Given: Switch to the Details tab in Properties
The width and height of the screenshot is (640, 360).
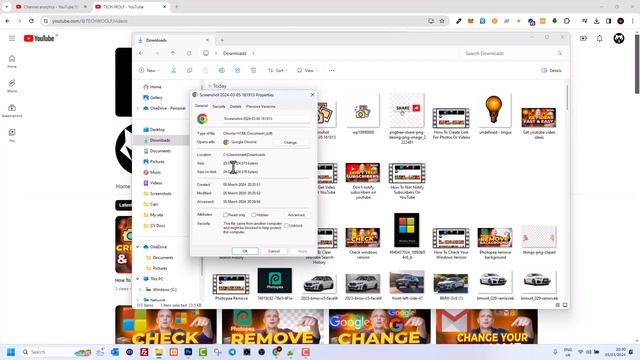Looking at the screenshot, I should pyautogui.click(x=236, y=106).
